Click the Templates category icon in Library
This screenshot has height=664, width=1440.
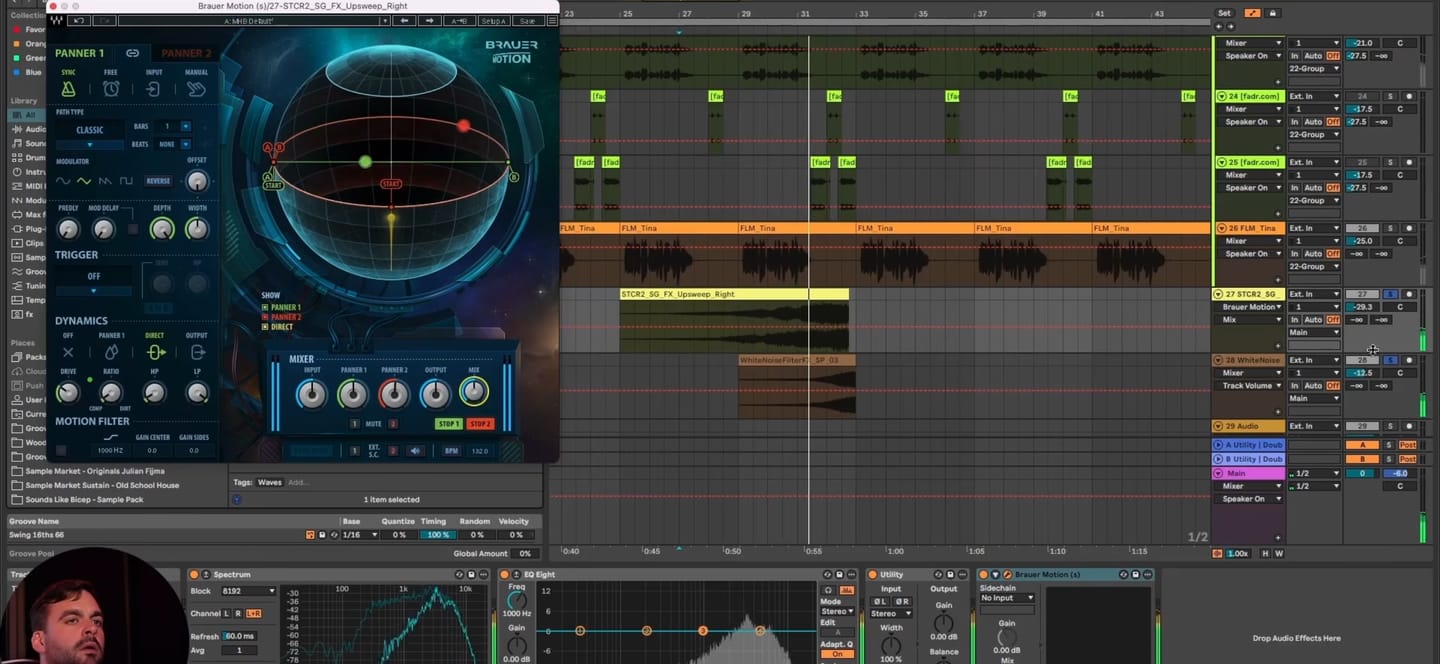(x=17, y=300)
